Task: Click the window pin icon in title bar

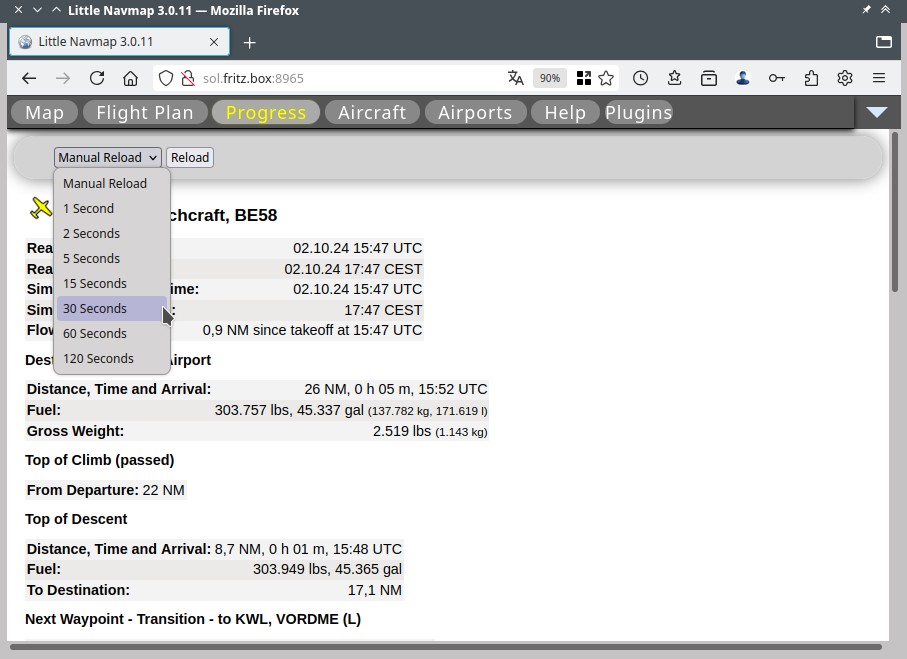Action: 867,10
